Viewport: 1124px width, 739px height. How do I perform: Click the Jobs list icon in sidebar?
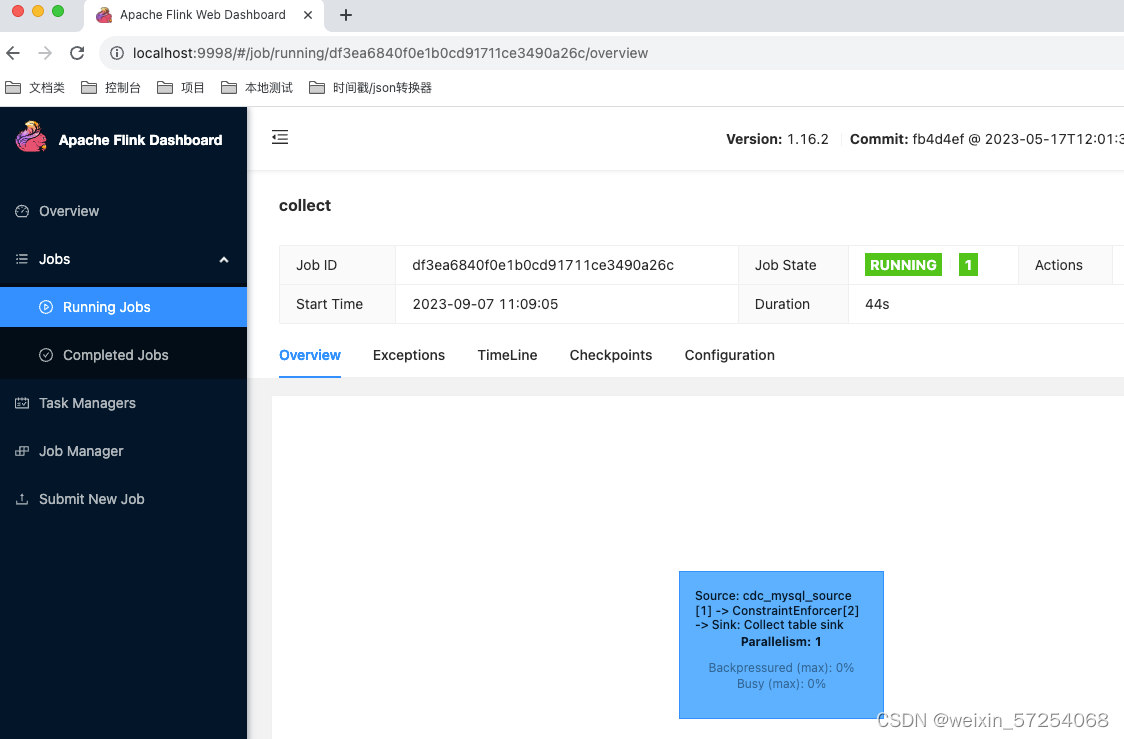tap(22, 259)
